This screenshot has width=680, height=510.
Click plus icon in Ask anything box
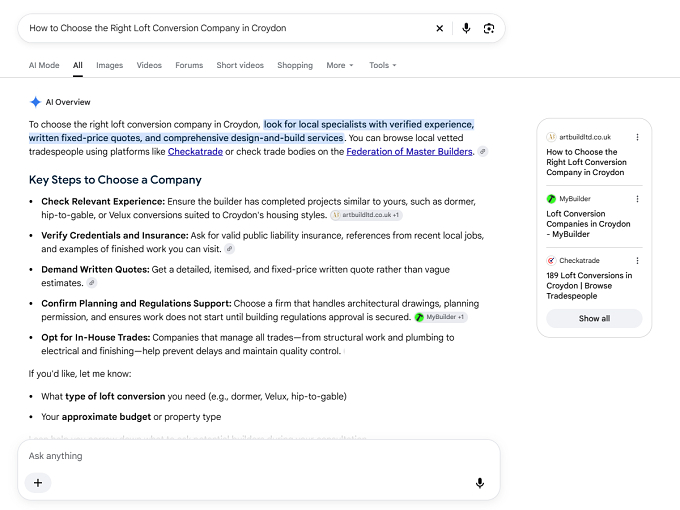(x=38, y=483)
